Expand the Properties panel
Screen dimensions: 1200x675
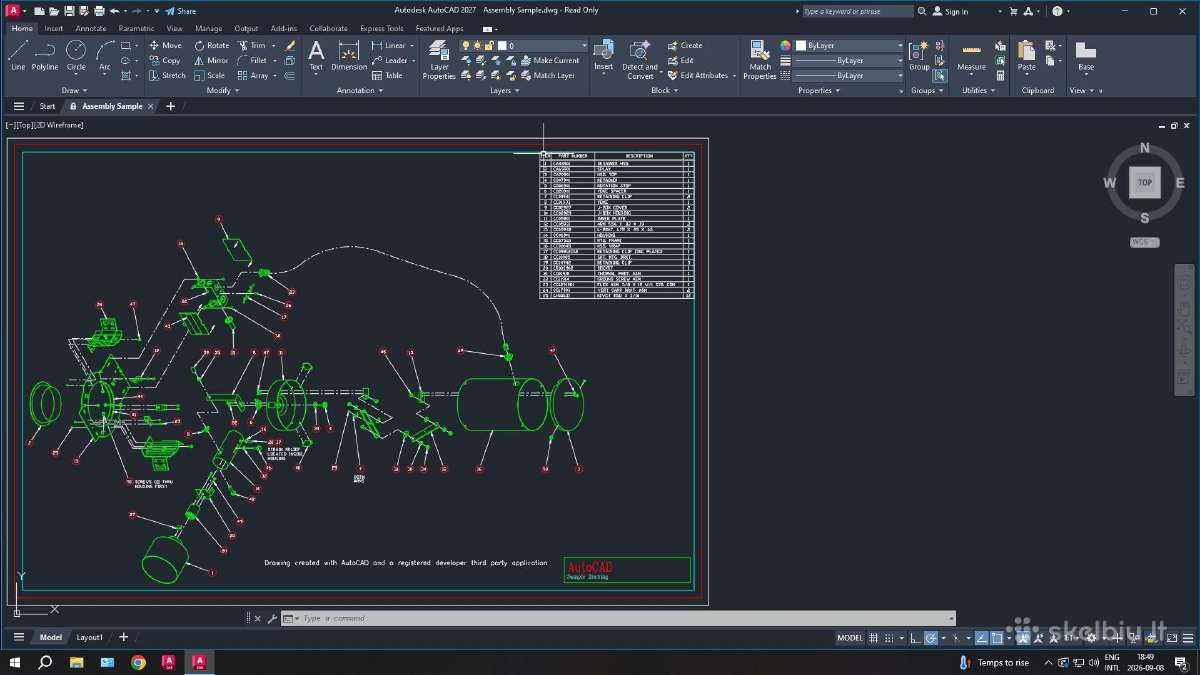click(x=819, y=90)
